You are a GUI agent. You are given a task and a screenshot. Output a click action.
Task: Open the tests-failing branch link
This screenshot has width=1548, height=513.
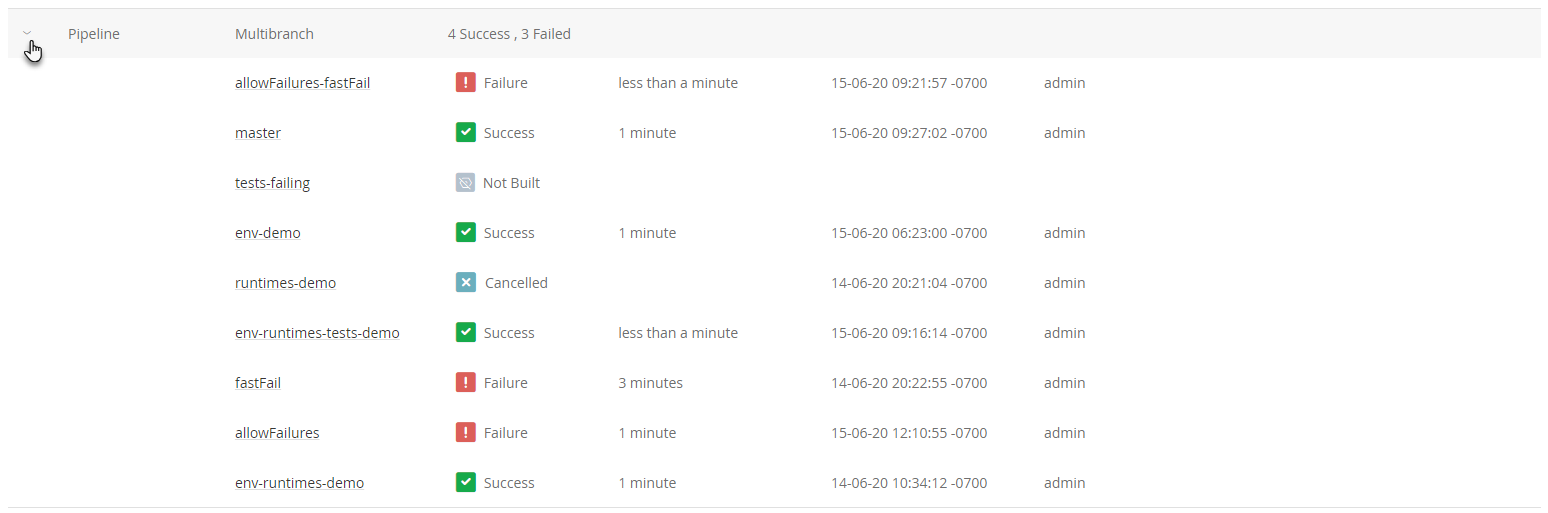[x=272, y=183]
